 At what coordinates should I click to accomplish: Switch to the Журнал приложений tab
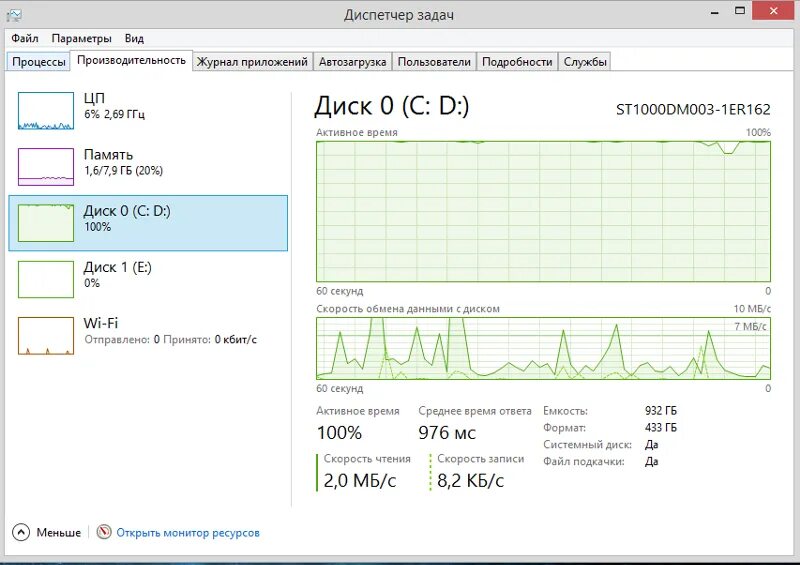(252, 62)
